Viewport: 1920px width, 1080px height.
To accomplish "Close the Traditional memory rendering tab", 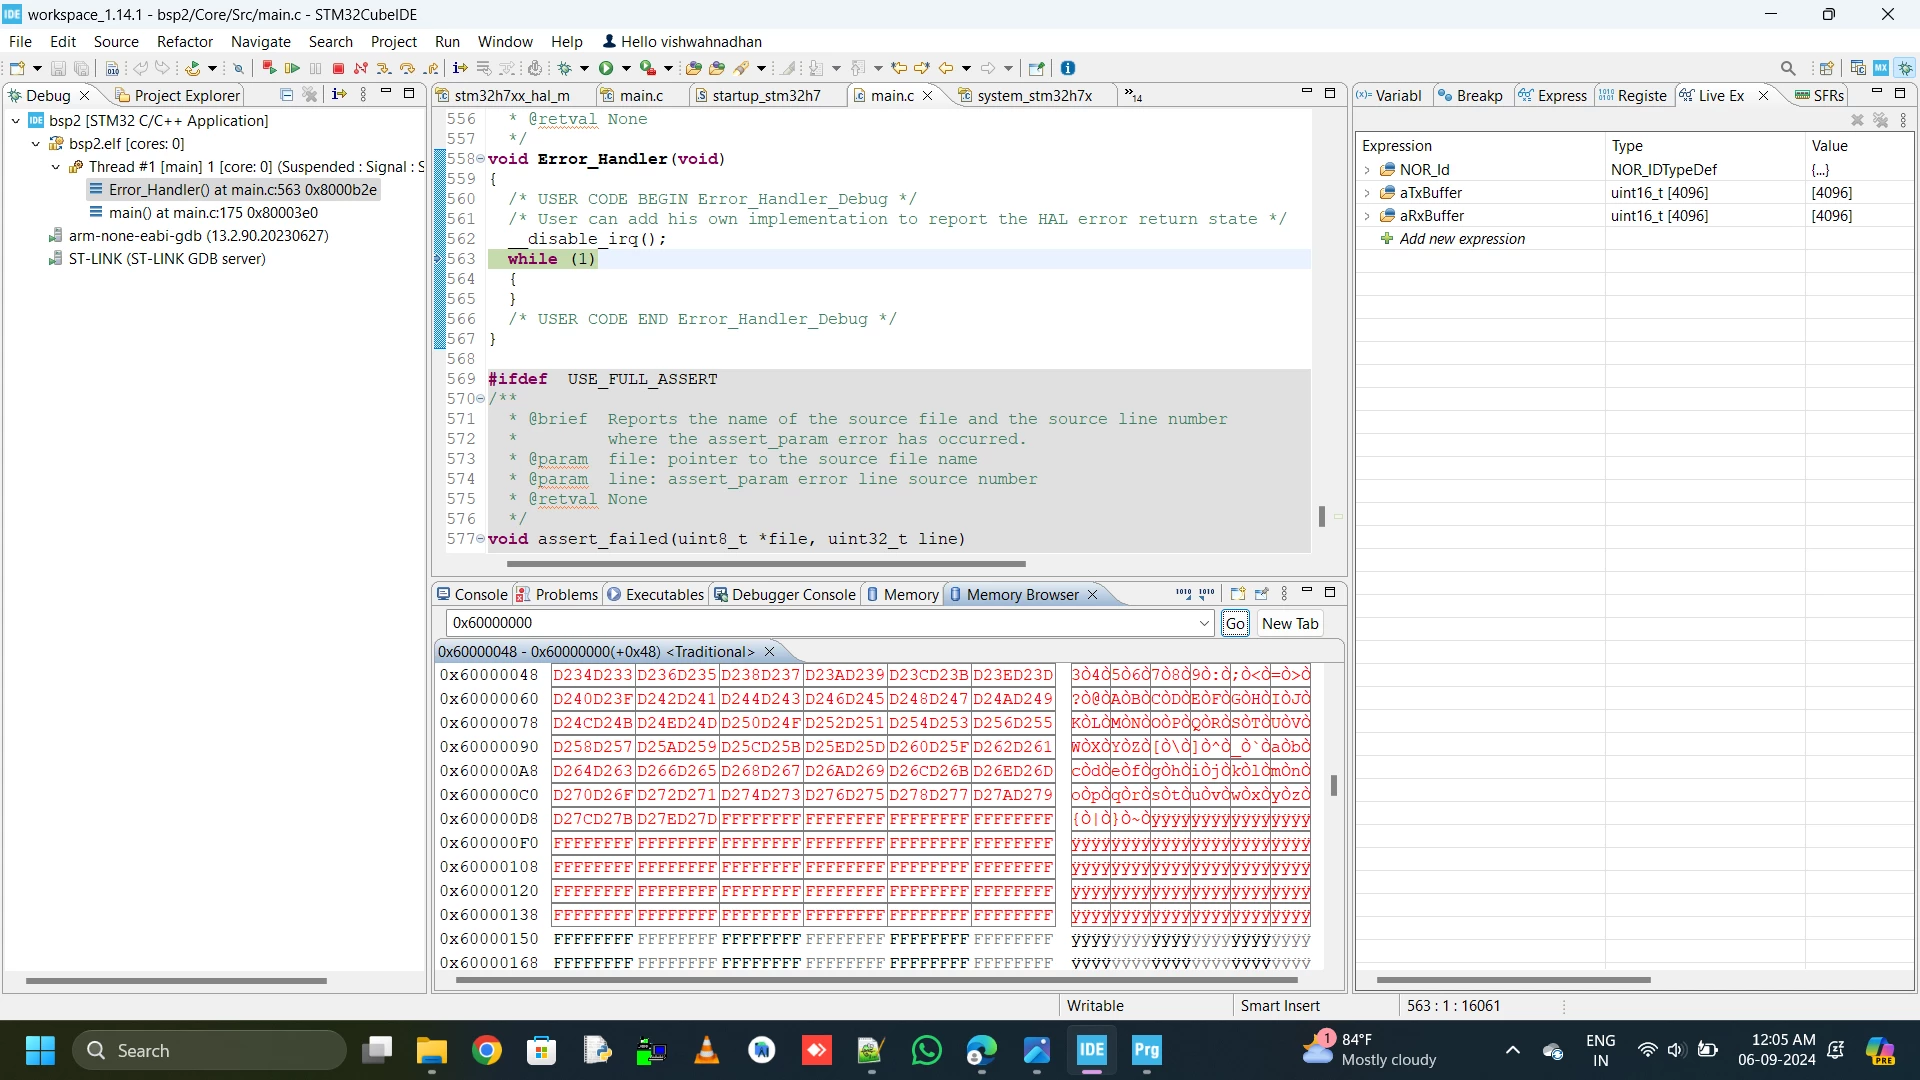I will point(769,651).
